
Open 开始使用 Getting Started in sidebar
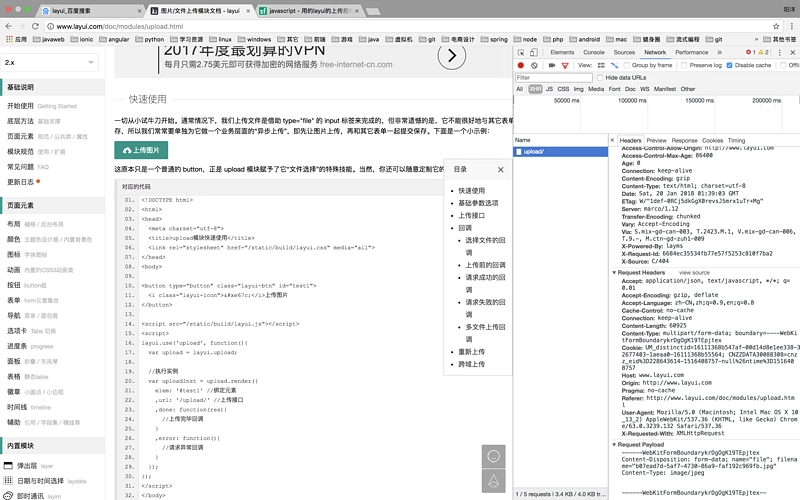42,106
